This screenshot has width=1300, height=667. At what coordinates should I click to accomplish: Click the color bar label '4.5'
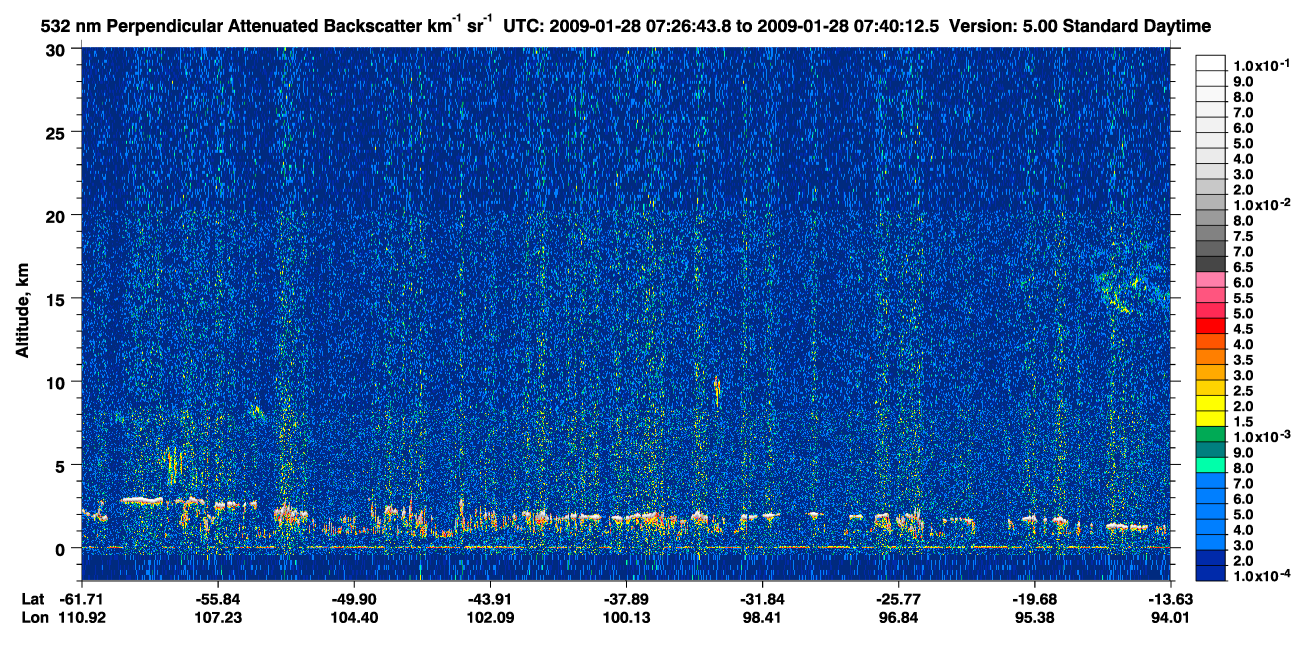pos(1243,328)
